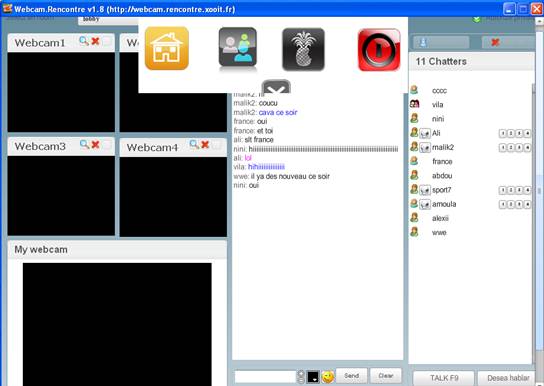Click 'il ya des nouveau ce soir' message
Screen dimensions: 544x386
tap(290, 176)
